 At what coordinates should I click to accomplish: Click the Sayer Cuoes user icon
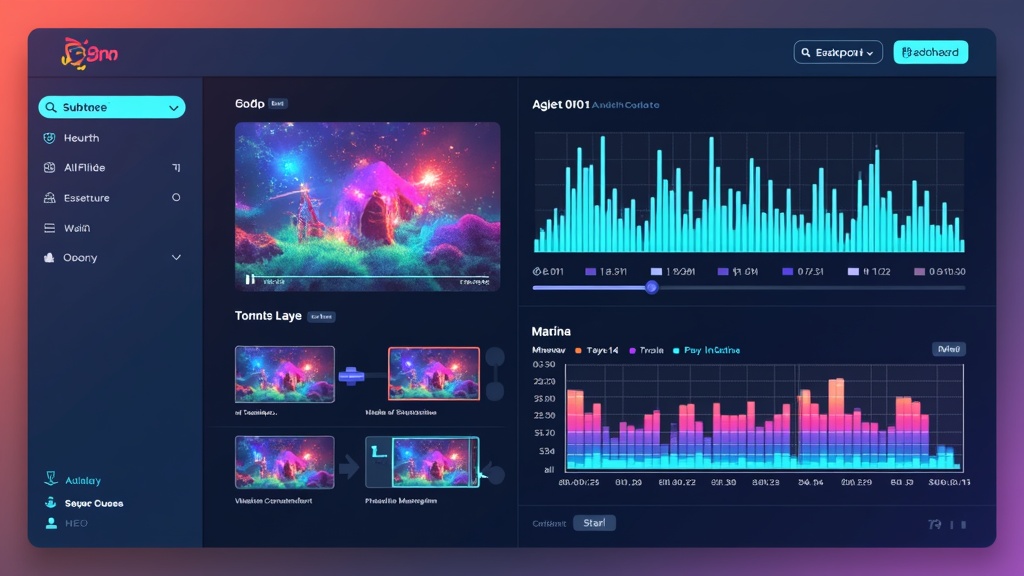coord(52,502)
